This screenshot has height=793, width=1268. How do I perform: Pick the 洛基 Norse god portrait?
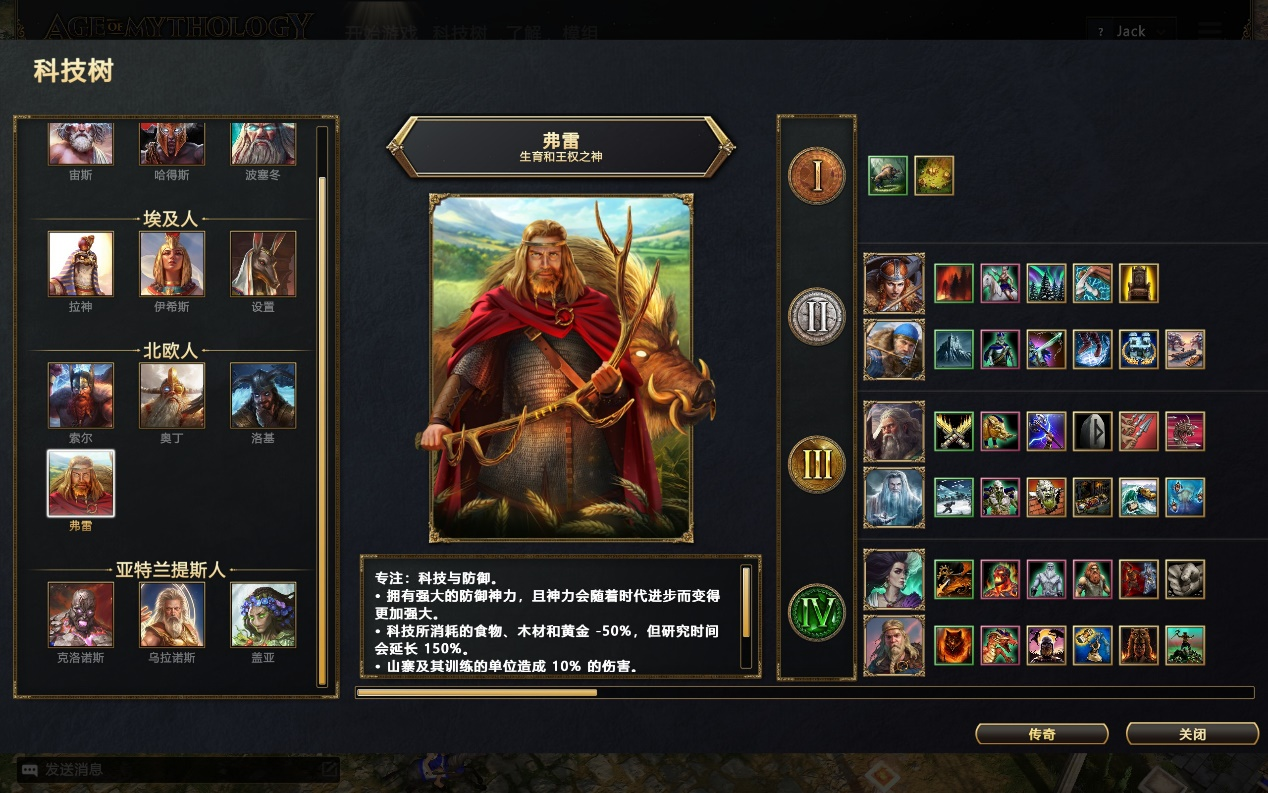[x=263, y=395]
